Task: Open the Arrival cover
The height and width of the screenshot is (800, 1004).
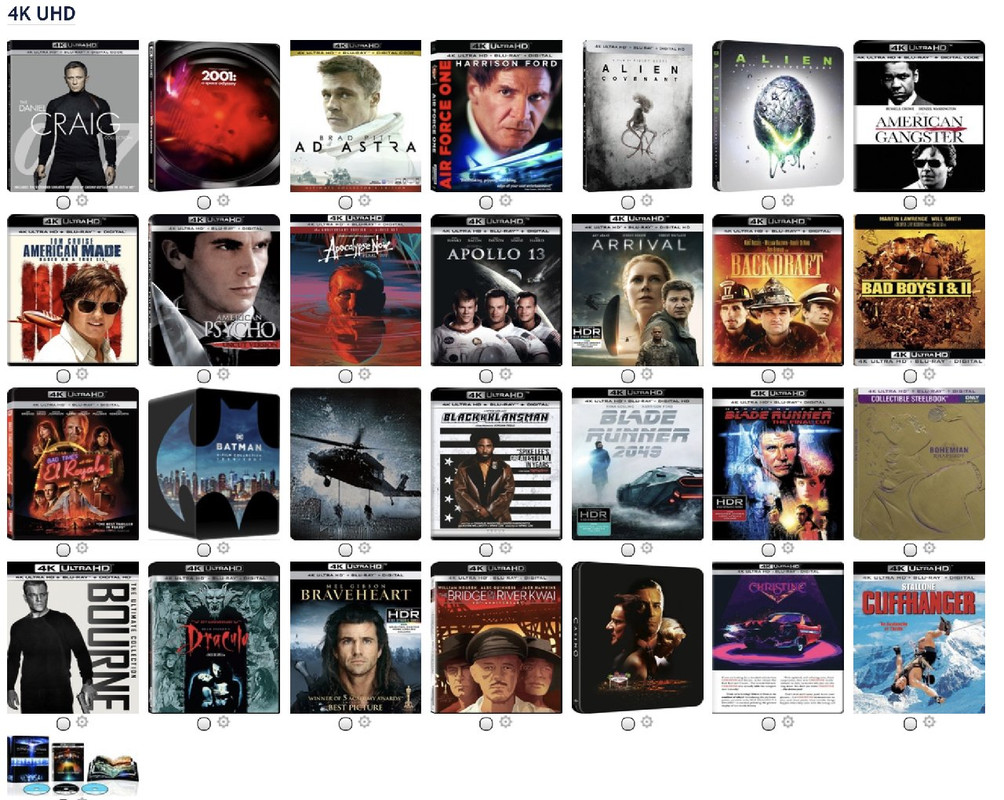Action: tap(637, 290)
